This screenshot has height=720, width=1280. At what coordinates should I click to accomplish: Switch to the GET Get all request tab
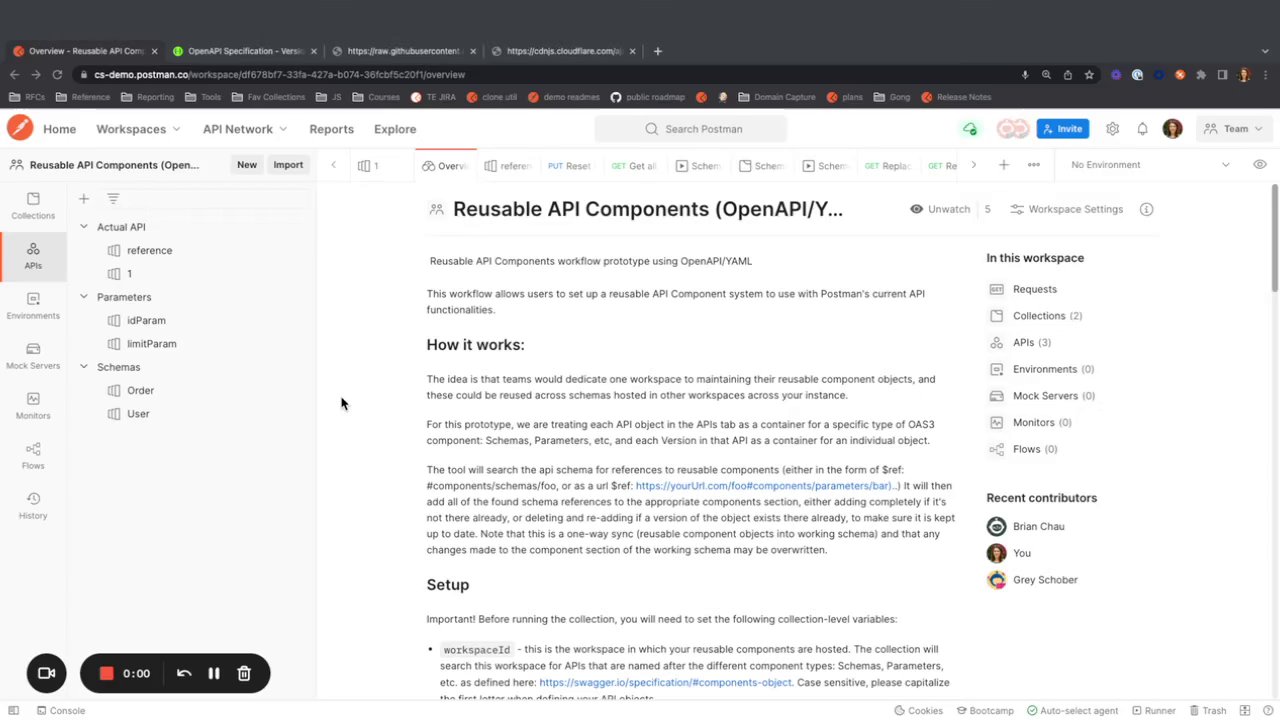(x=634, y=166)
